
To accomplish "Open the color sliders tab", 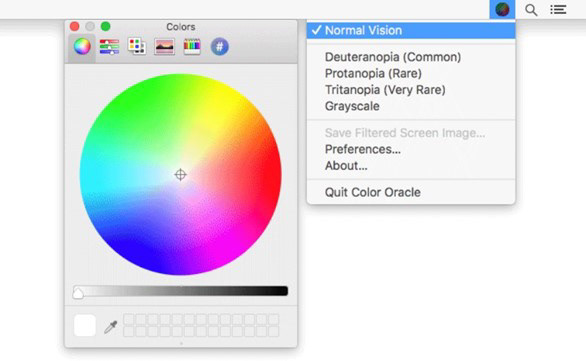I will click(x=109, y=47).
